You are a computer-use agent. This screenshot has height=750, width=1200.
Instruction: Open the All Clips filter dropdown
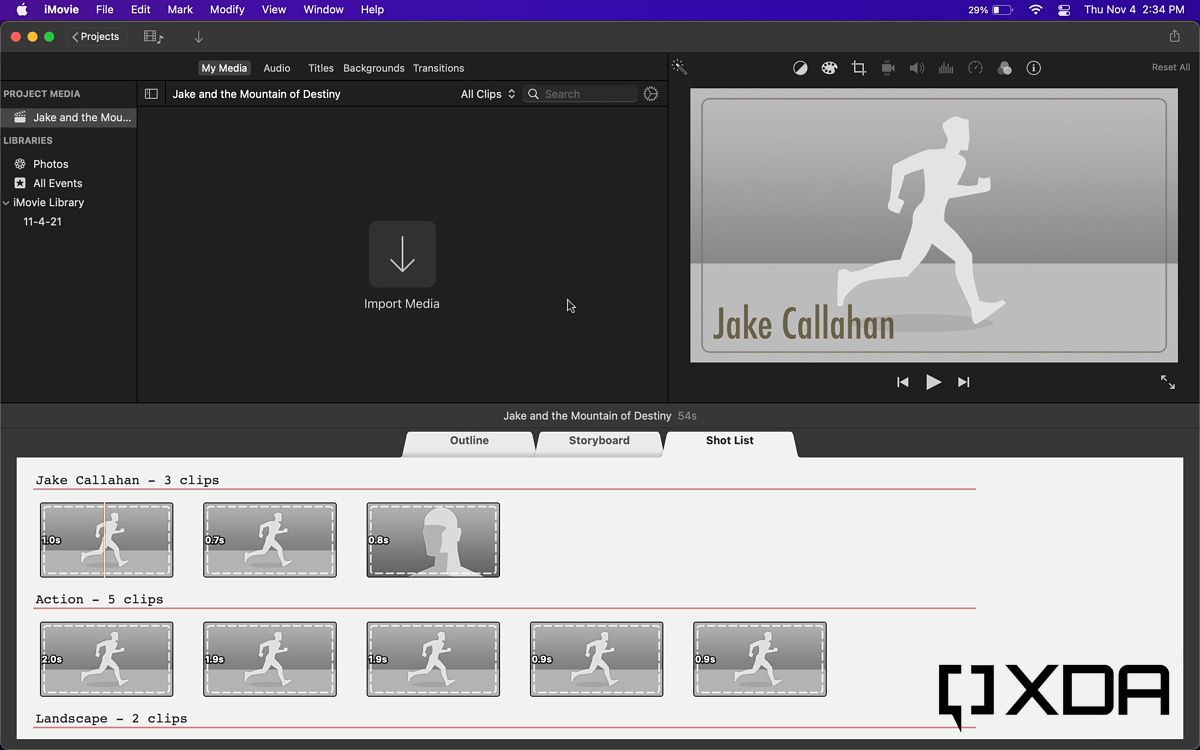click(x=487, y=93)
